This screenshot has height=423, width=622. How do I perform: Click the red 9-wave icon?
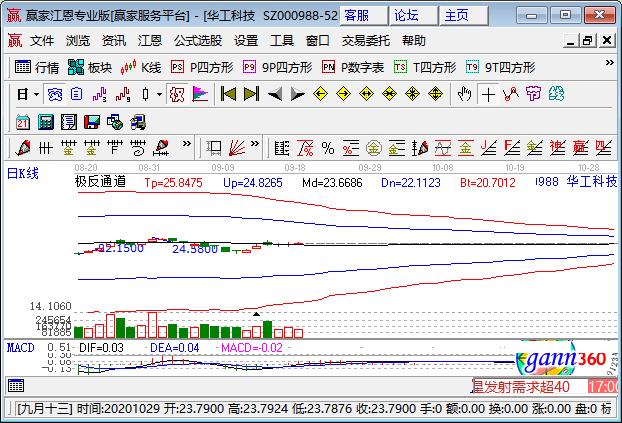point(123,94)
